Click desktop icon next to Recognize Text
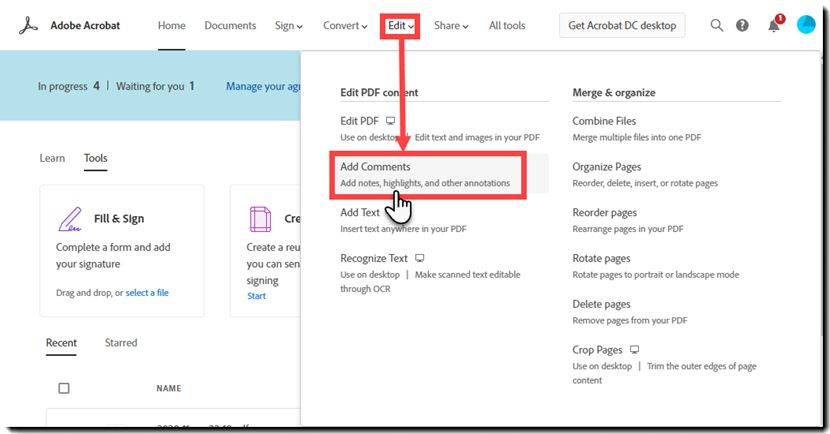 click(x=420, y=258)
